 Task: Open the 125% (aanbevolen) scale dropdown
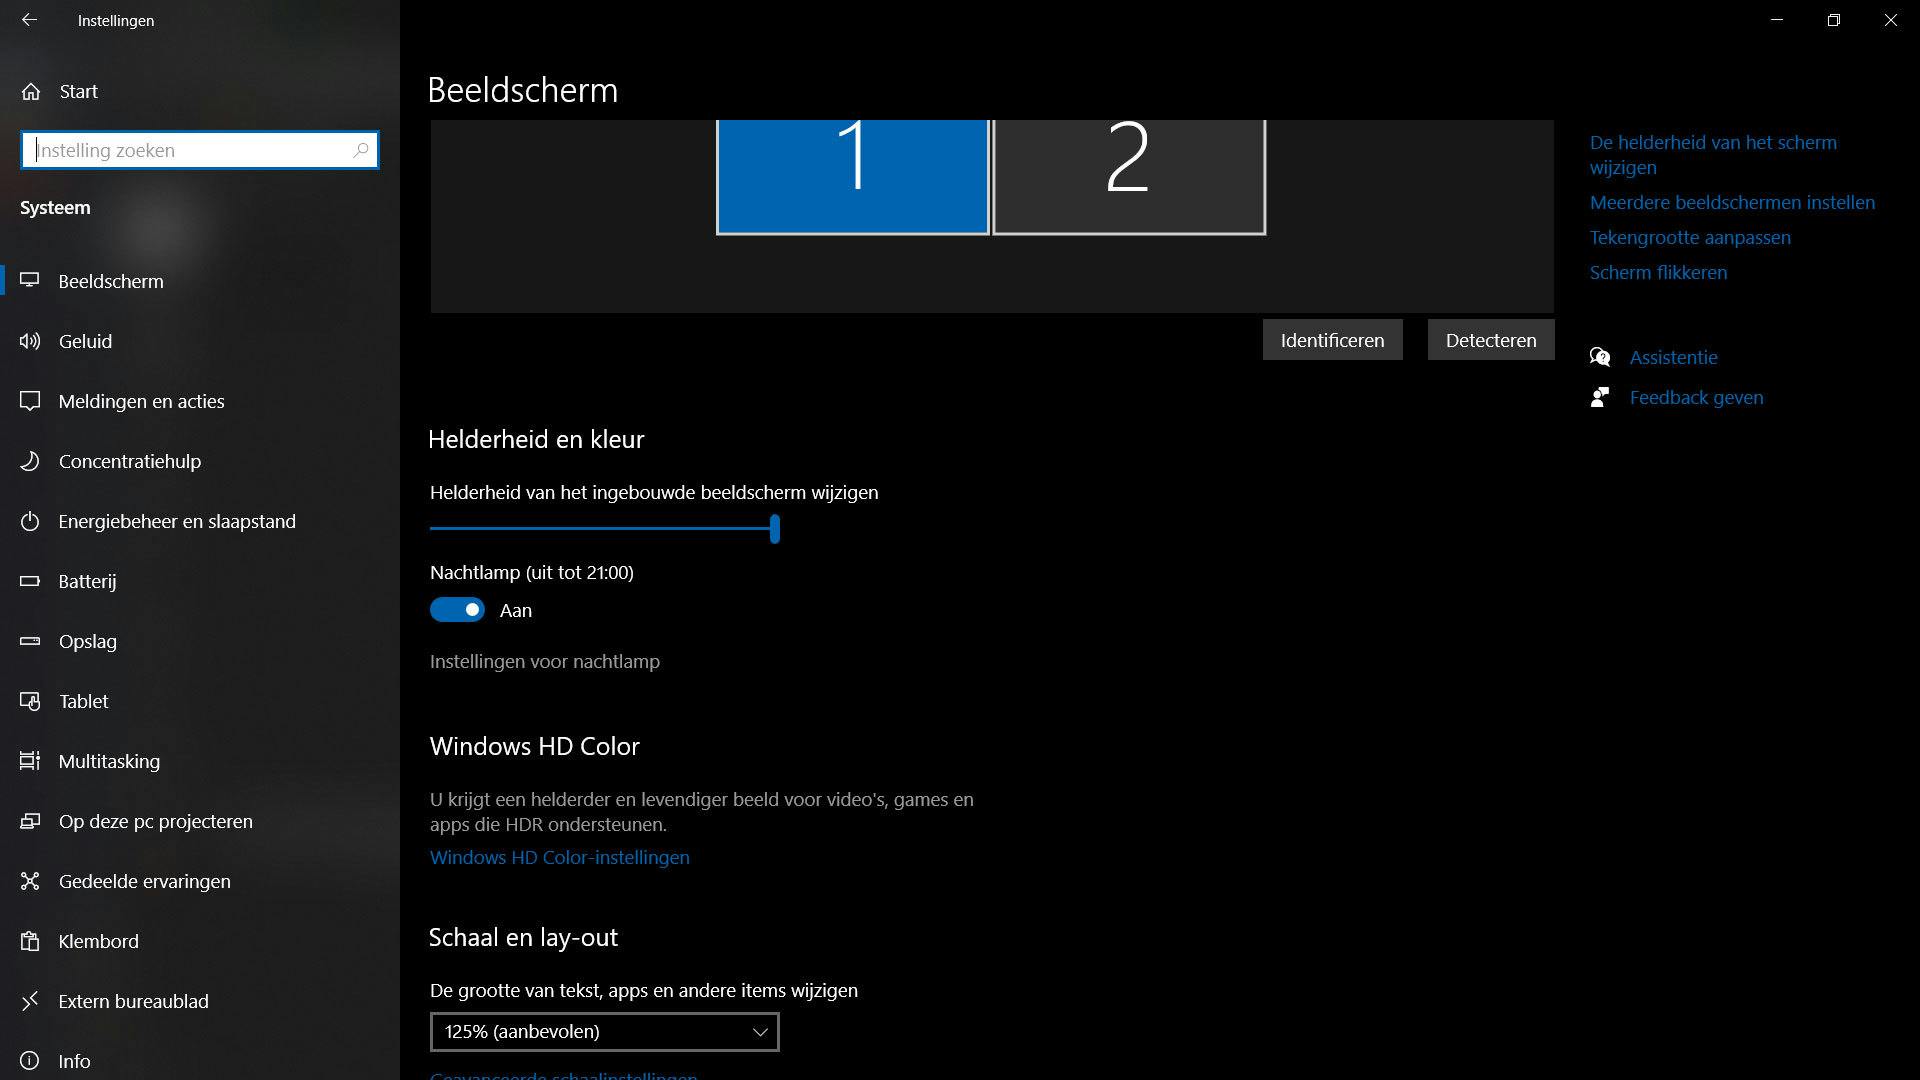coord(604,1032)
